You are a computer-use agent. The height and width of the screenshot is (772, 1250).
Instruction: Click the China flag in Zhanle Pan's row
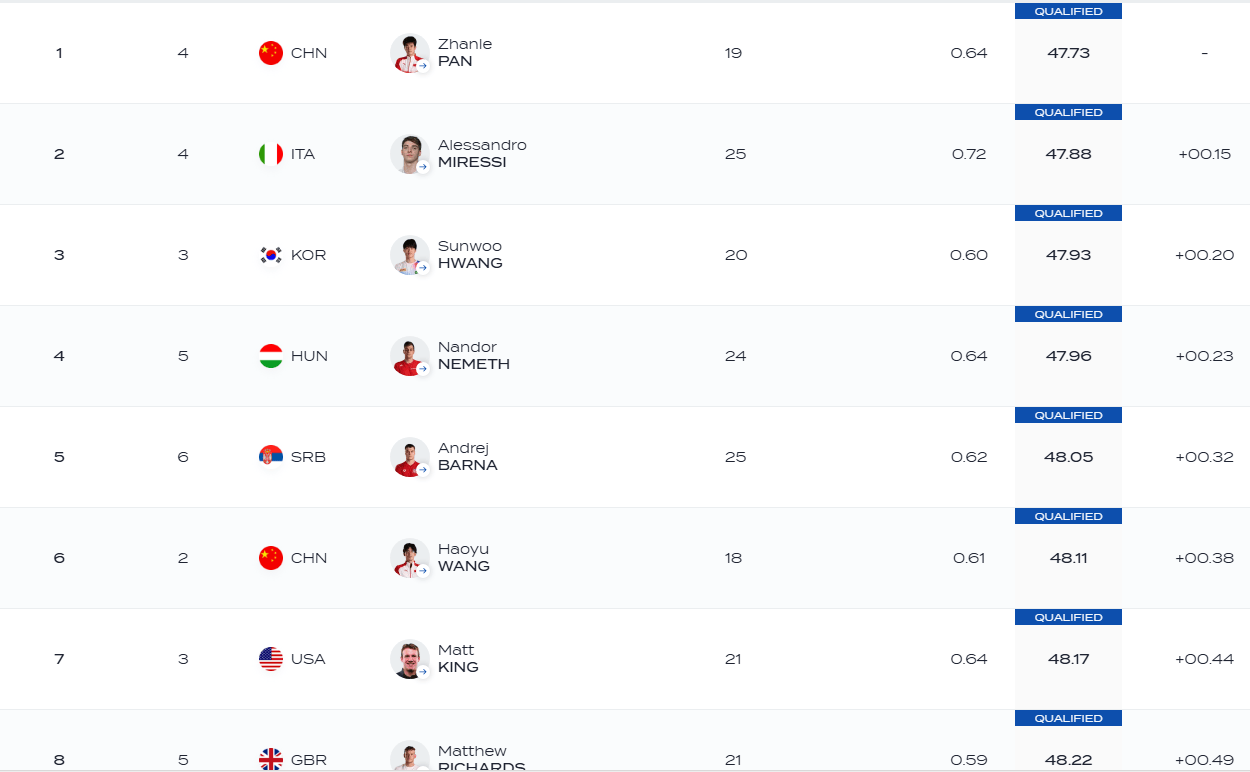[x=271, y=53]
